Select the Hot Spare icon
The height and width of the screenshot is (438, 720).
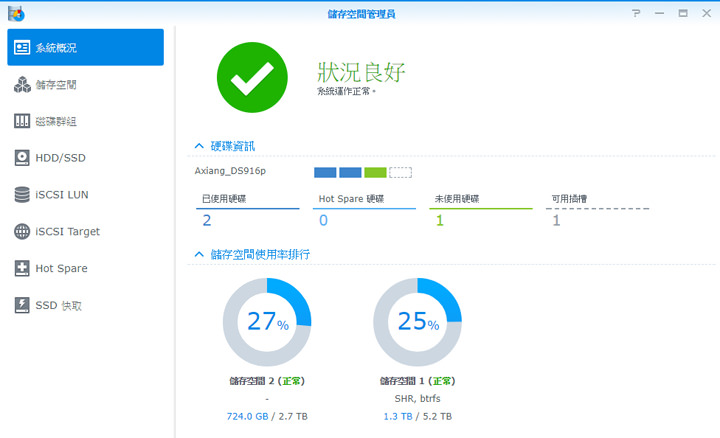(22, 268)
